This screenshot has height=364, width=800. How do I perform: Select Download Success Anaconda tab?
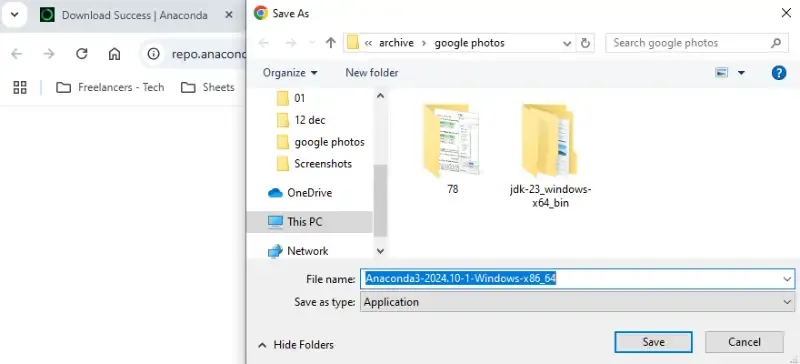tap(135, 15)
